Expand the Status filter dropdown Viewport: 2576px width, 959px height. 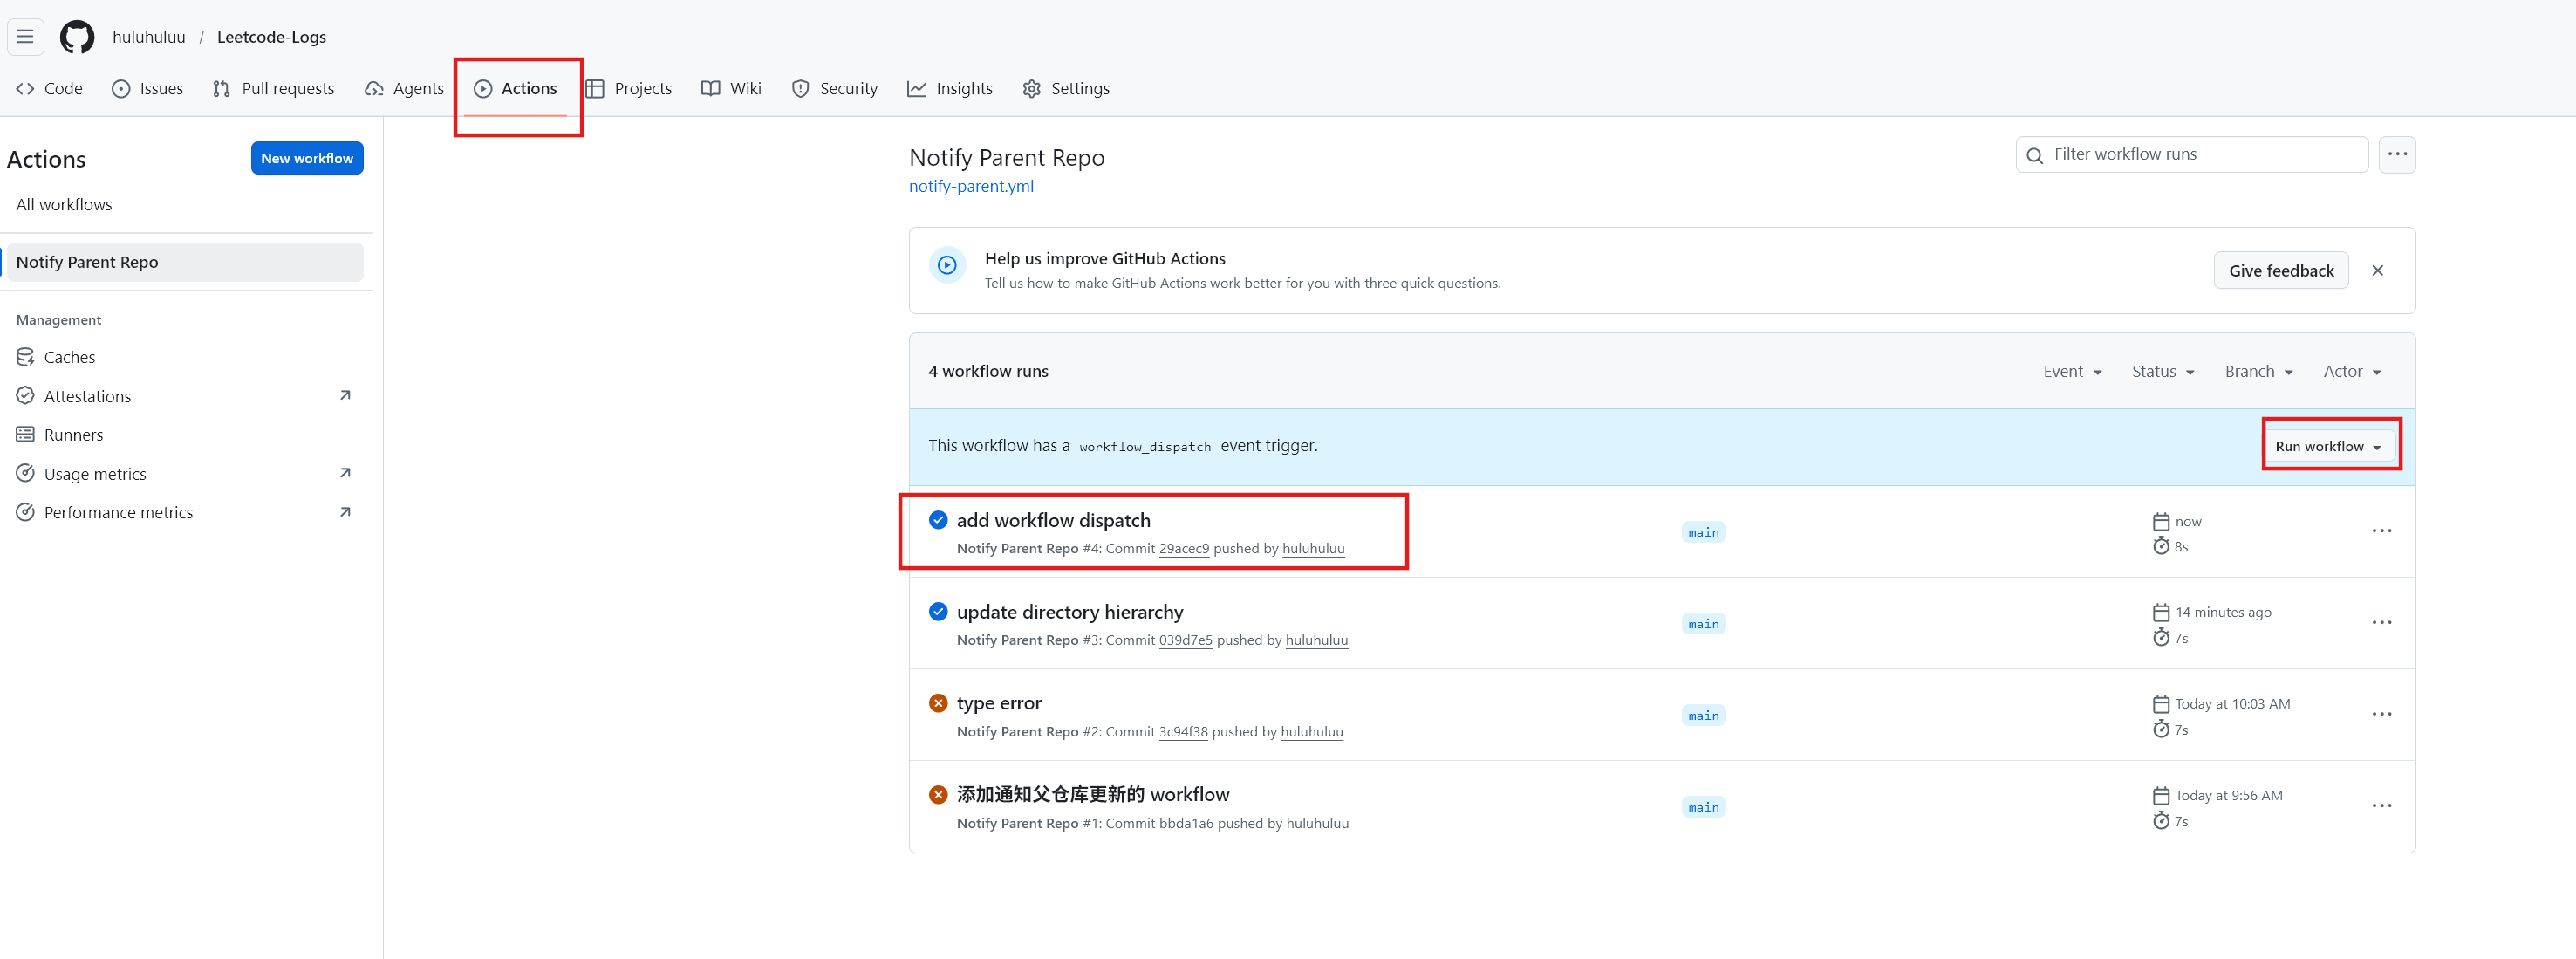point(2162,371)
